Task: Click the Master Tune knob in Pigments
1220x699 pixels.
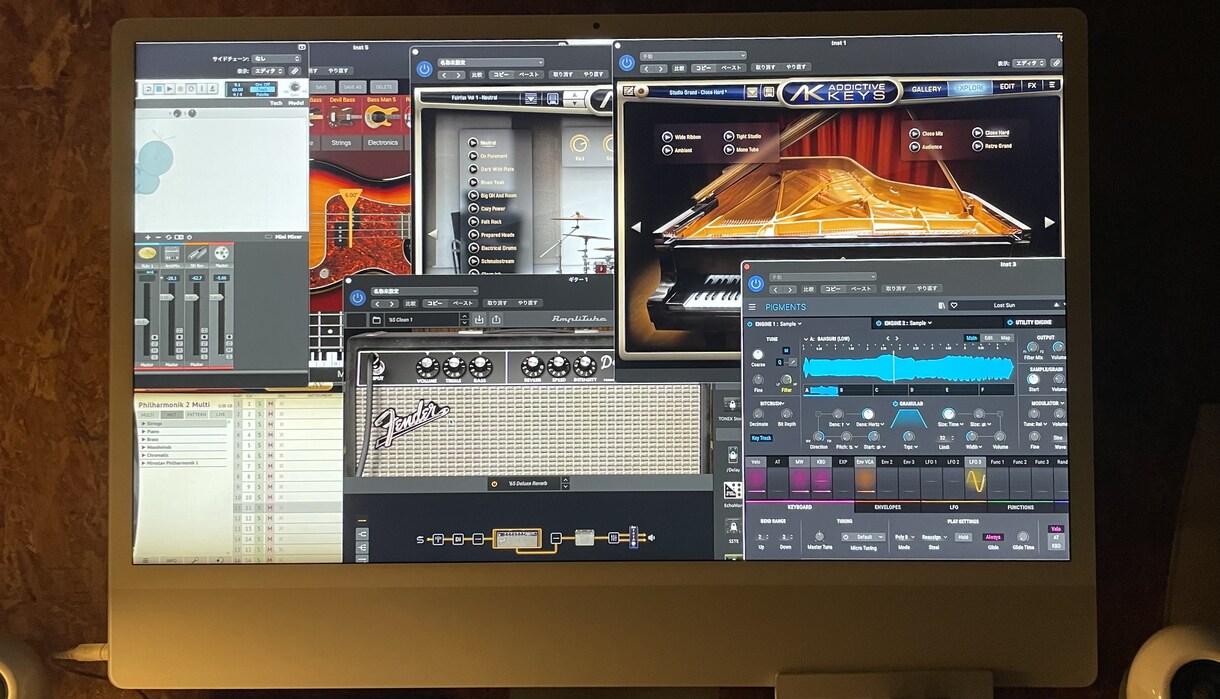Action: tap(819, 536)
